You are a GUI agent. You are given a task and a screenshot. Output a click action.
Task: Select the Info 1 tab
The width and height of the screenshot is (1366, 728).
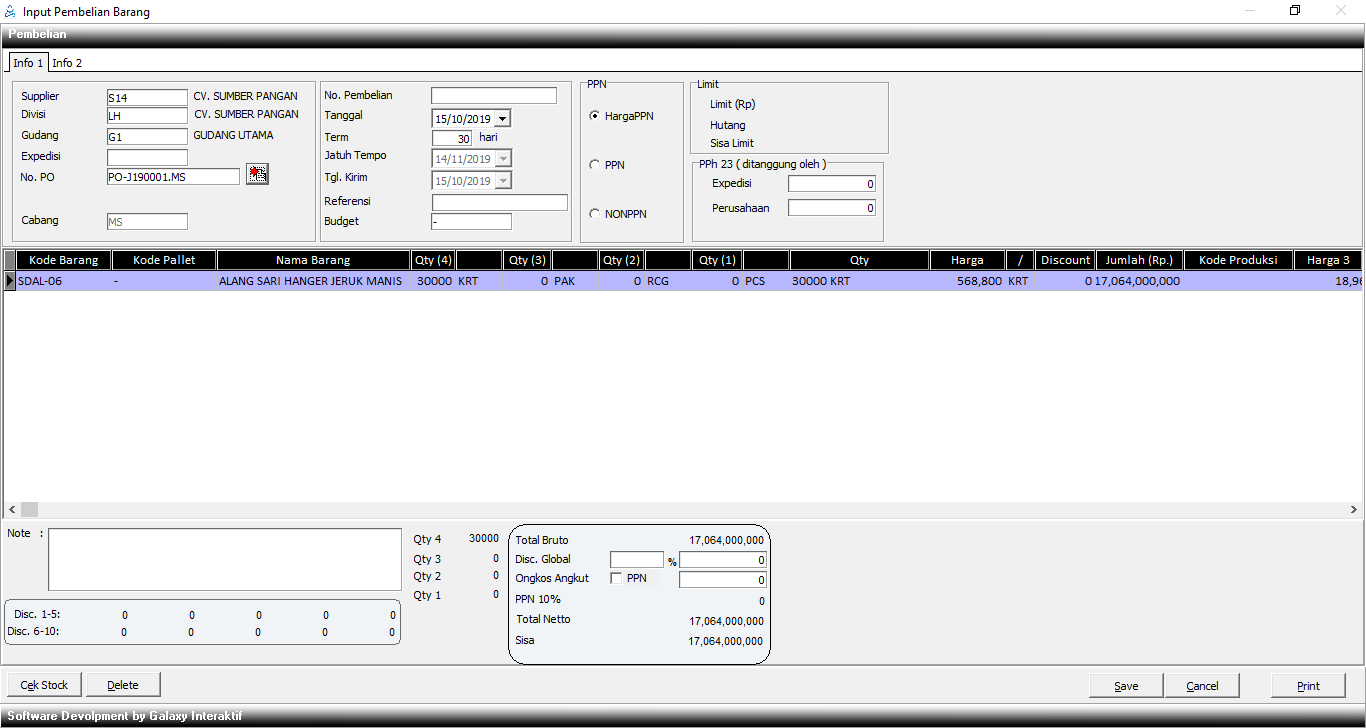28,63
